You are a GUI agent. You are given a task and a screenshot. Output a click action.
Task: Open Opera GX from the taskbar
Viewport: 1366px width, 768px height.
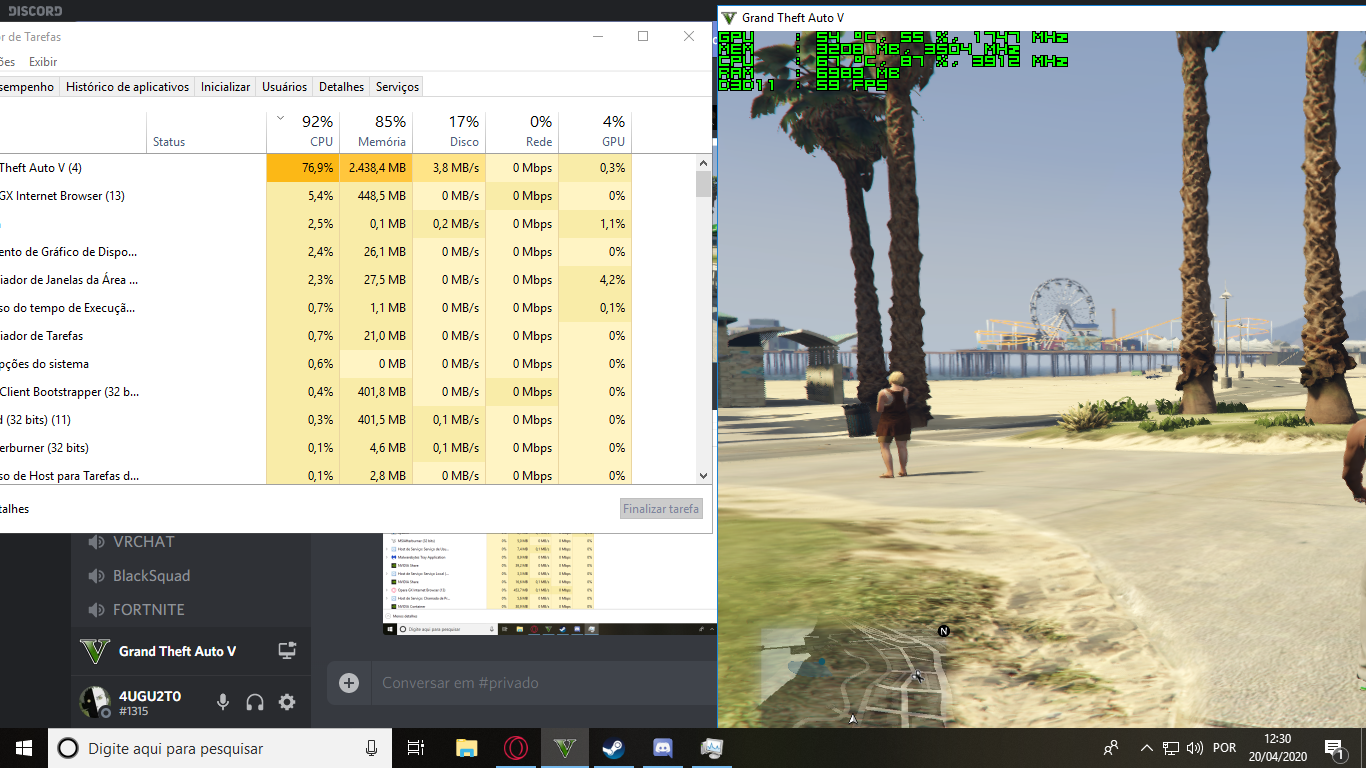click(x=515, y=748)
